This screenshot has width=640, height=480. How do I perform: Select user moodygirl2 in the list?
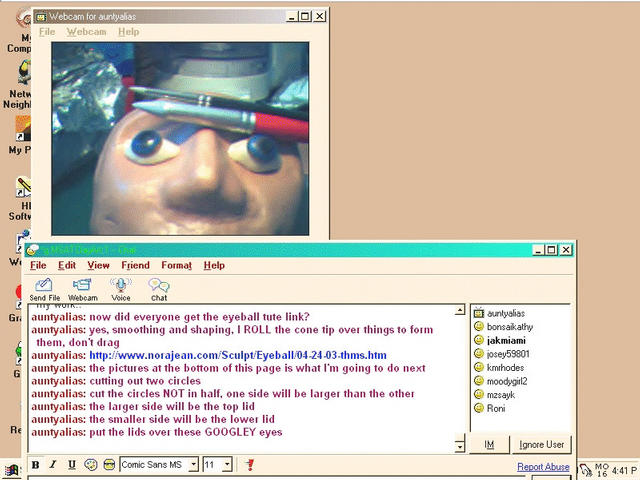tap(507, 381)
